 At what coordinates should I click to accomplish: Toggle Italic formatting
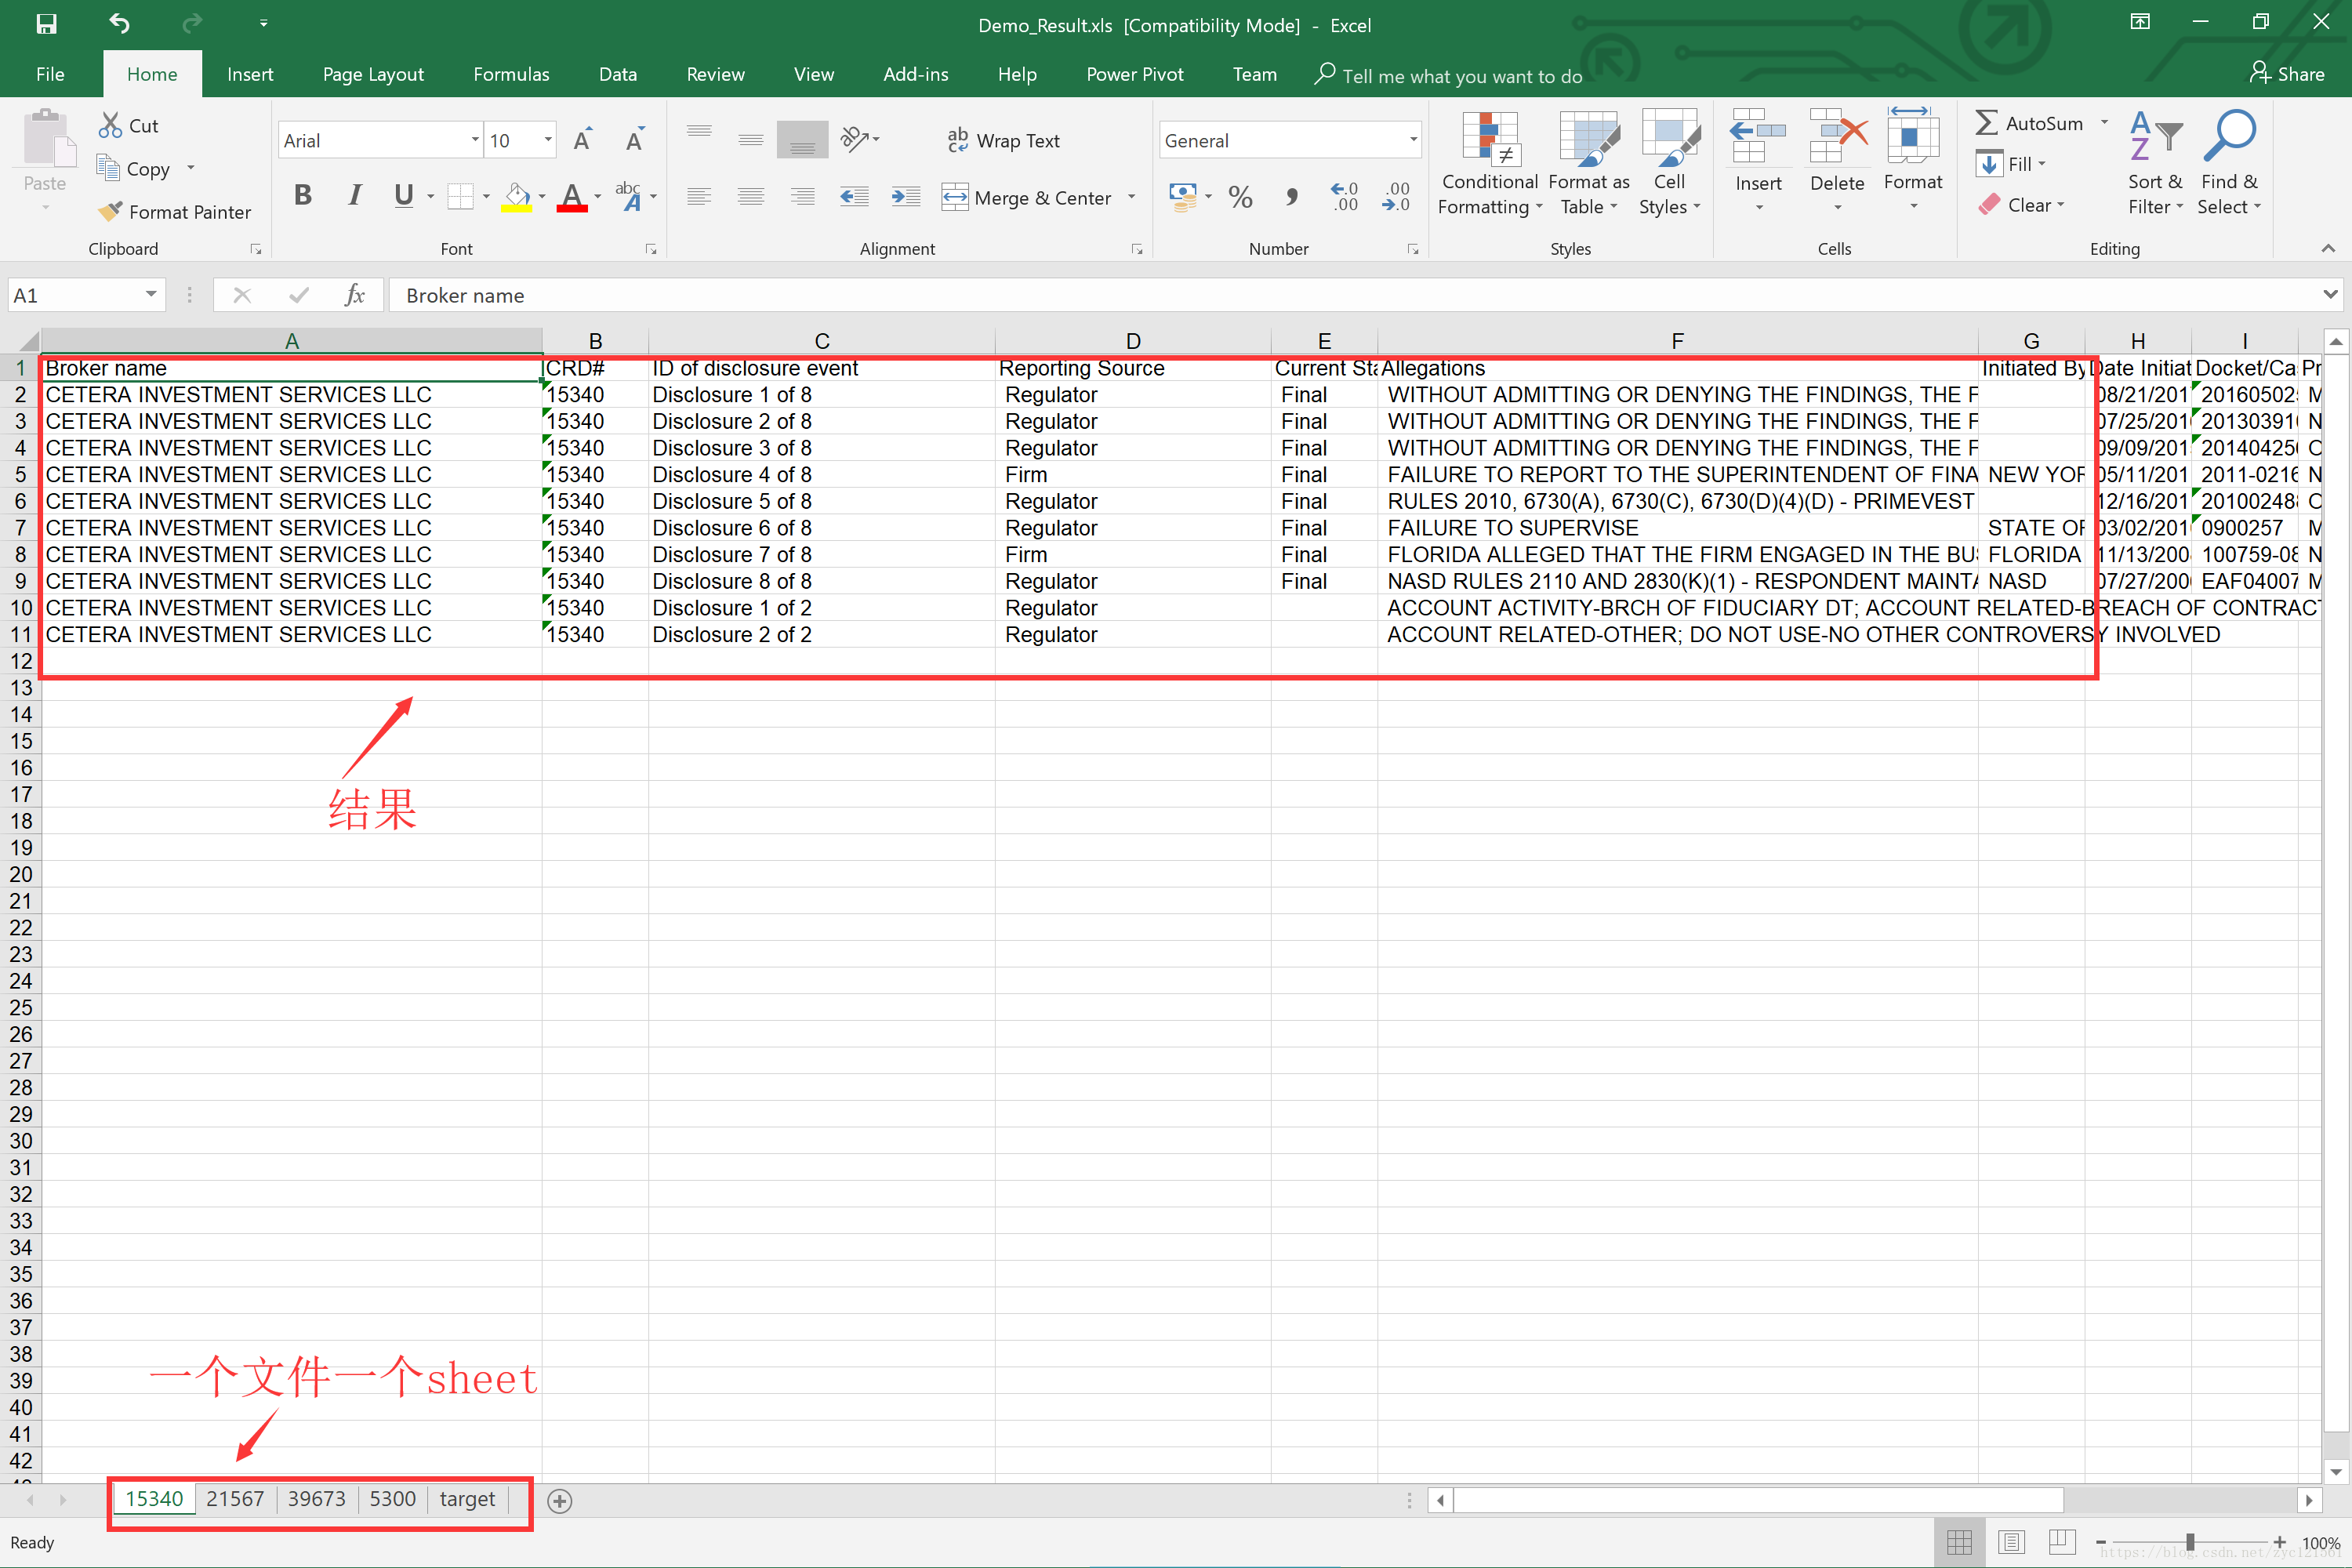354,196
